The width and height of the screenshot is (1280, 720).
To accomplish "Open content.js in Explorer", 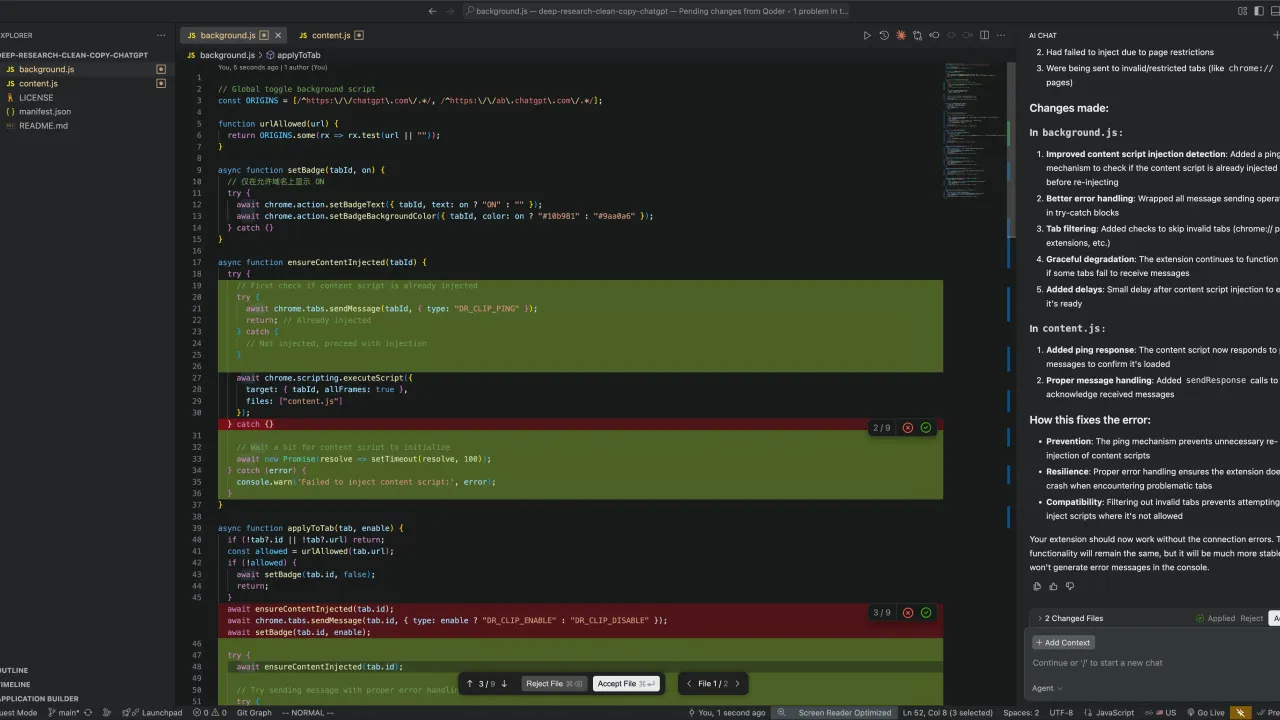I will click(x=38, y=83).
